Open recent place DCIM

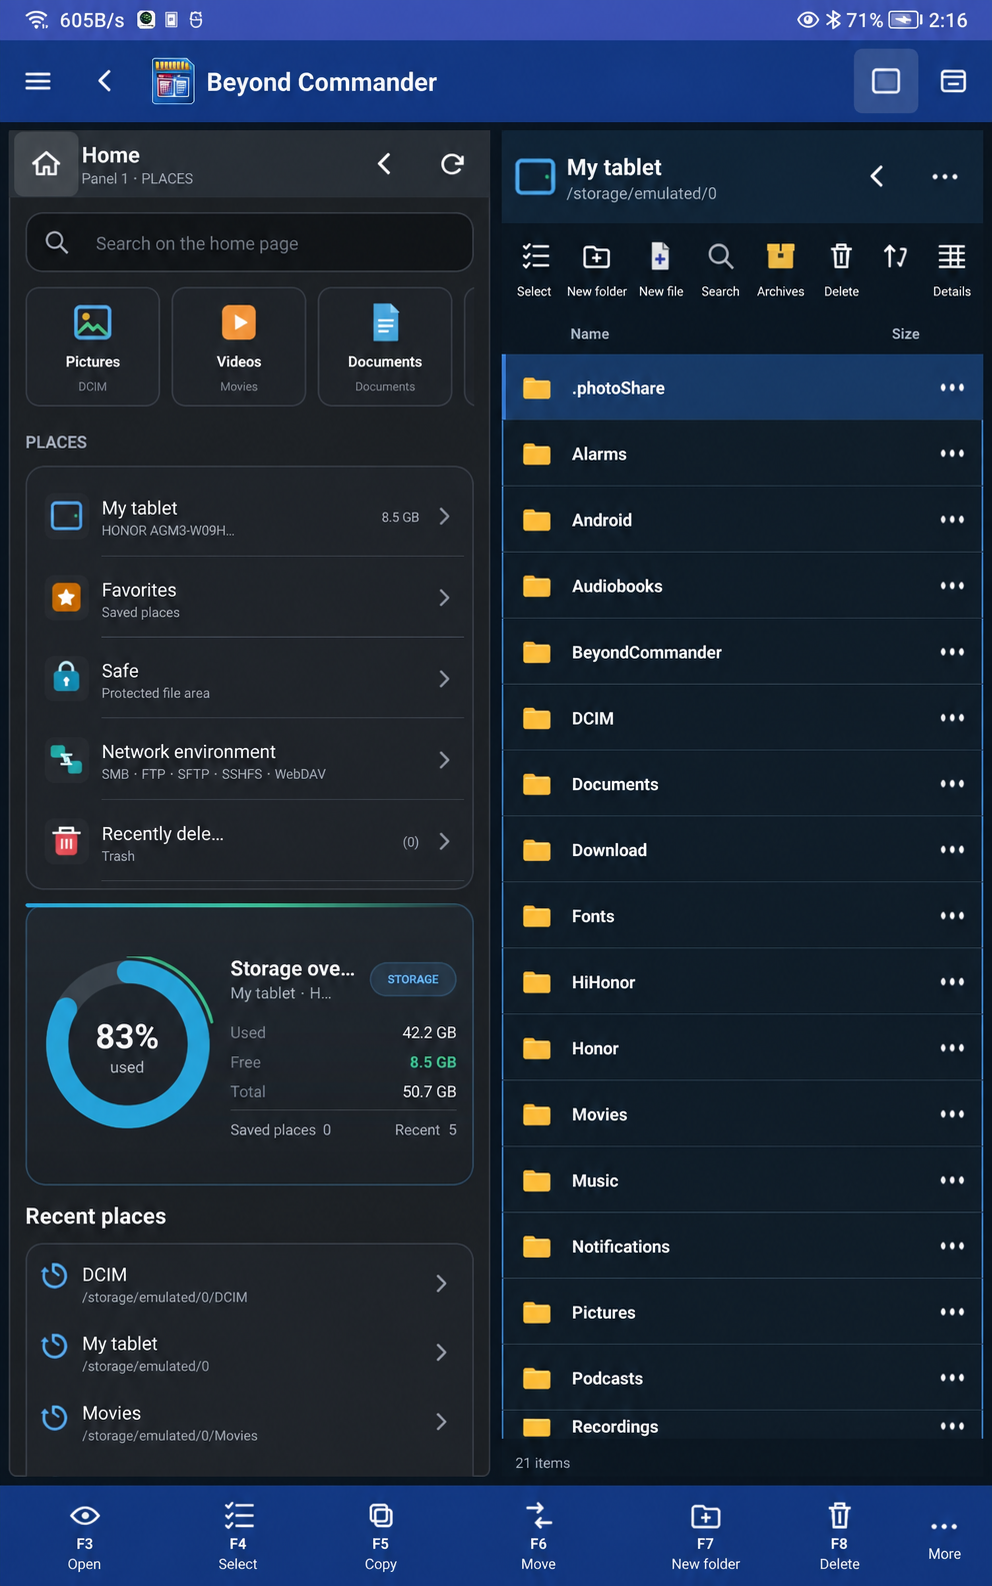(249, 1284)
